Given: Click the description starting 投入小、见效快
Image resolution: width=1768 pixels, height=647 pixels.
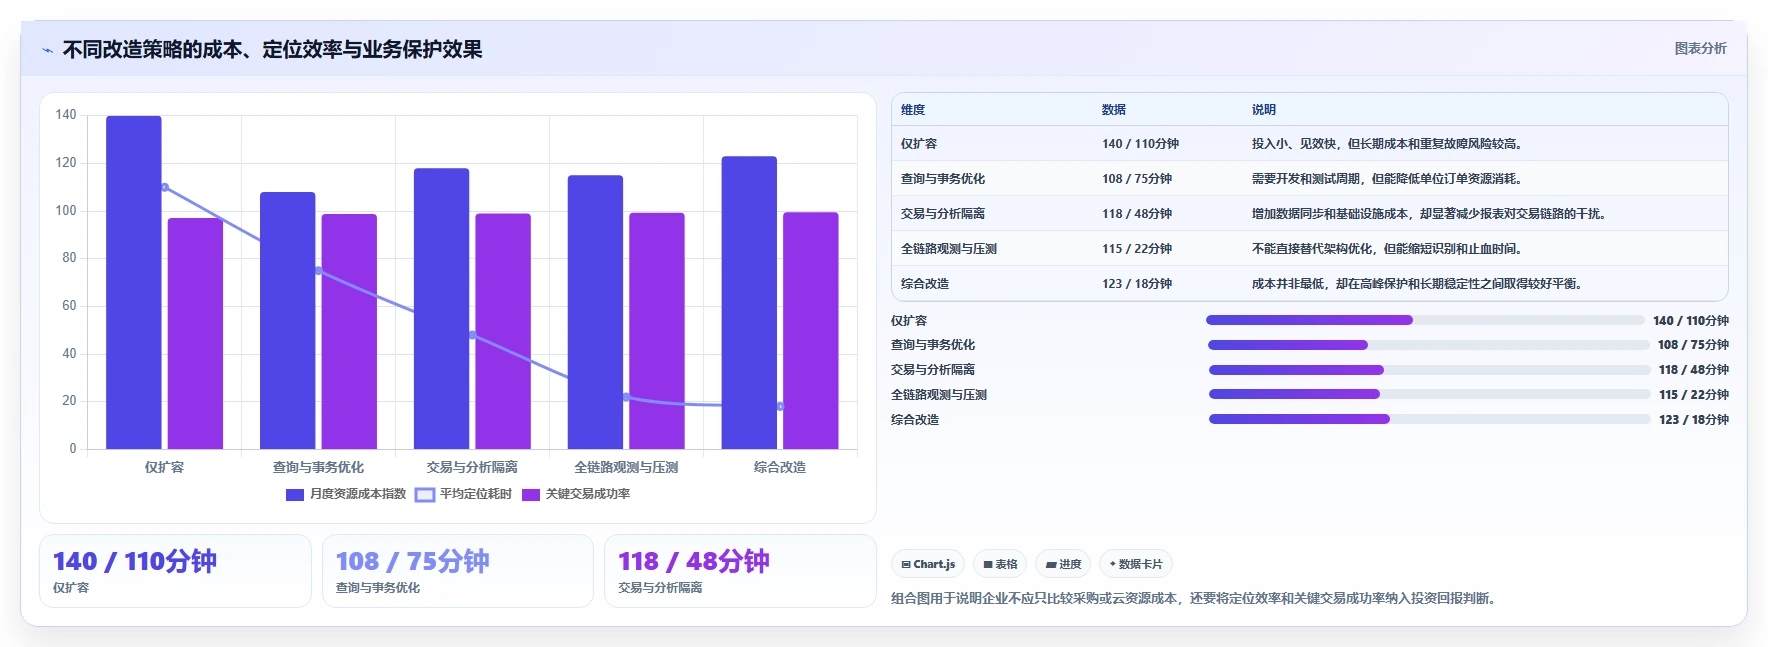Looking at the screenshot, I should (1389, 144).
